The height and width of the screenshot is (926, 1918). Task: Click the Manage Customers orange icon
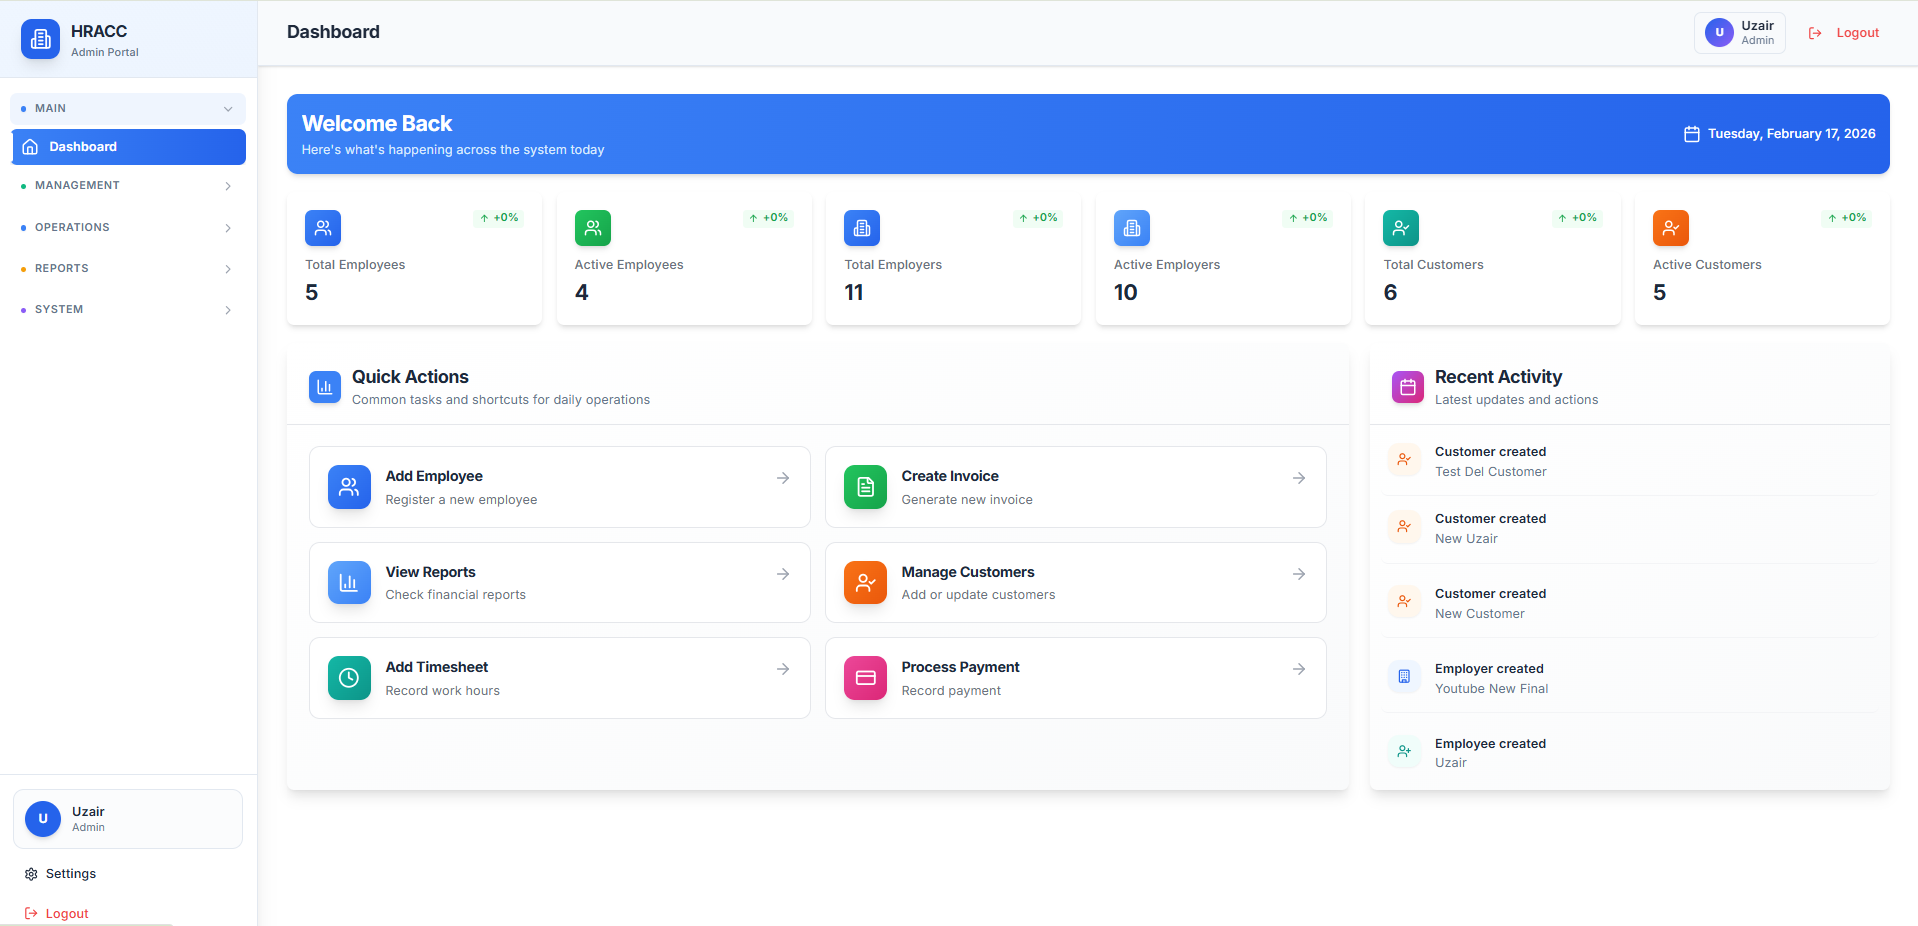[865, 583]
